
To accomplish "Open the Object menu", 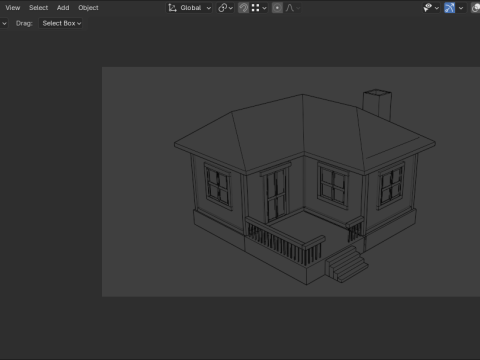I will click(88, 8).
